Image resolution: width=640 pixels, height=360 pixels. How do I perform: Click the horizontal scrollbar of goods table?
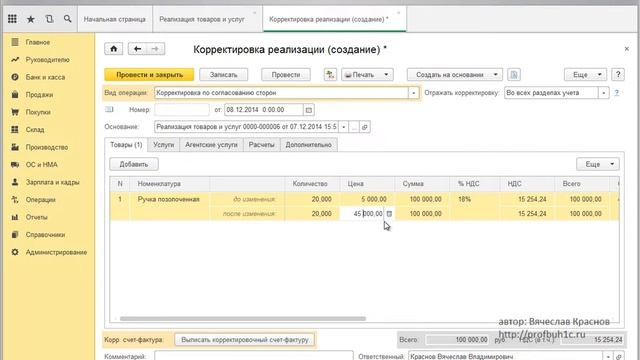243,318
